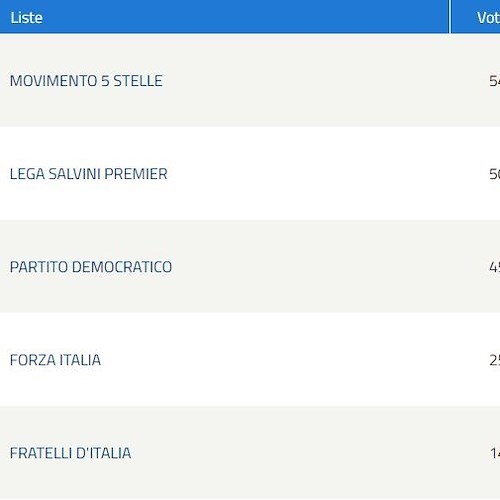Click the LEGA SALVINI PREMIER party name
This screenshot has width=500, height=500.
click(x=89, y=174)
